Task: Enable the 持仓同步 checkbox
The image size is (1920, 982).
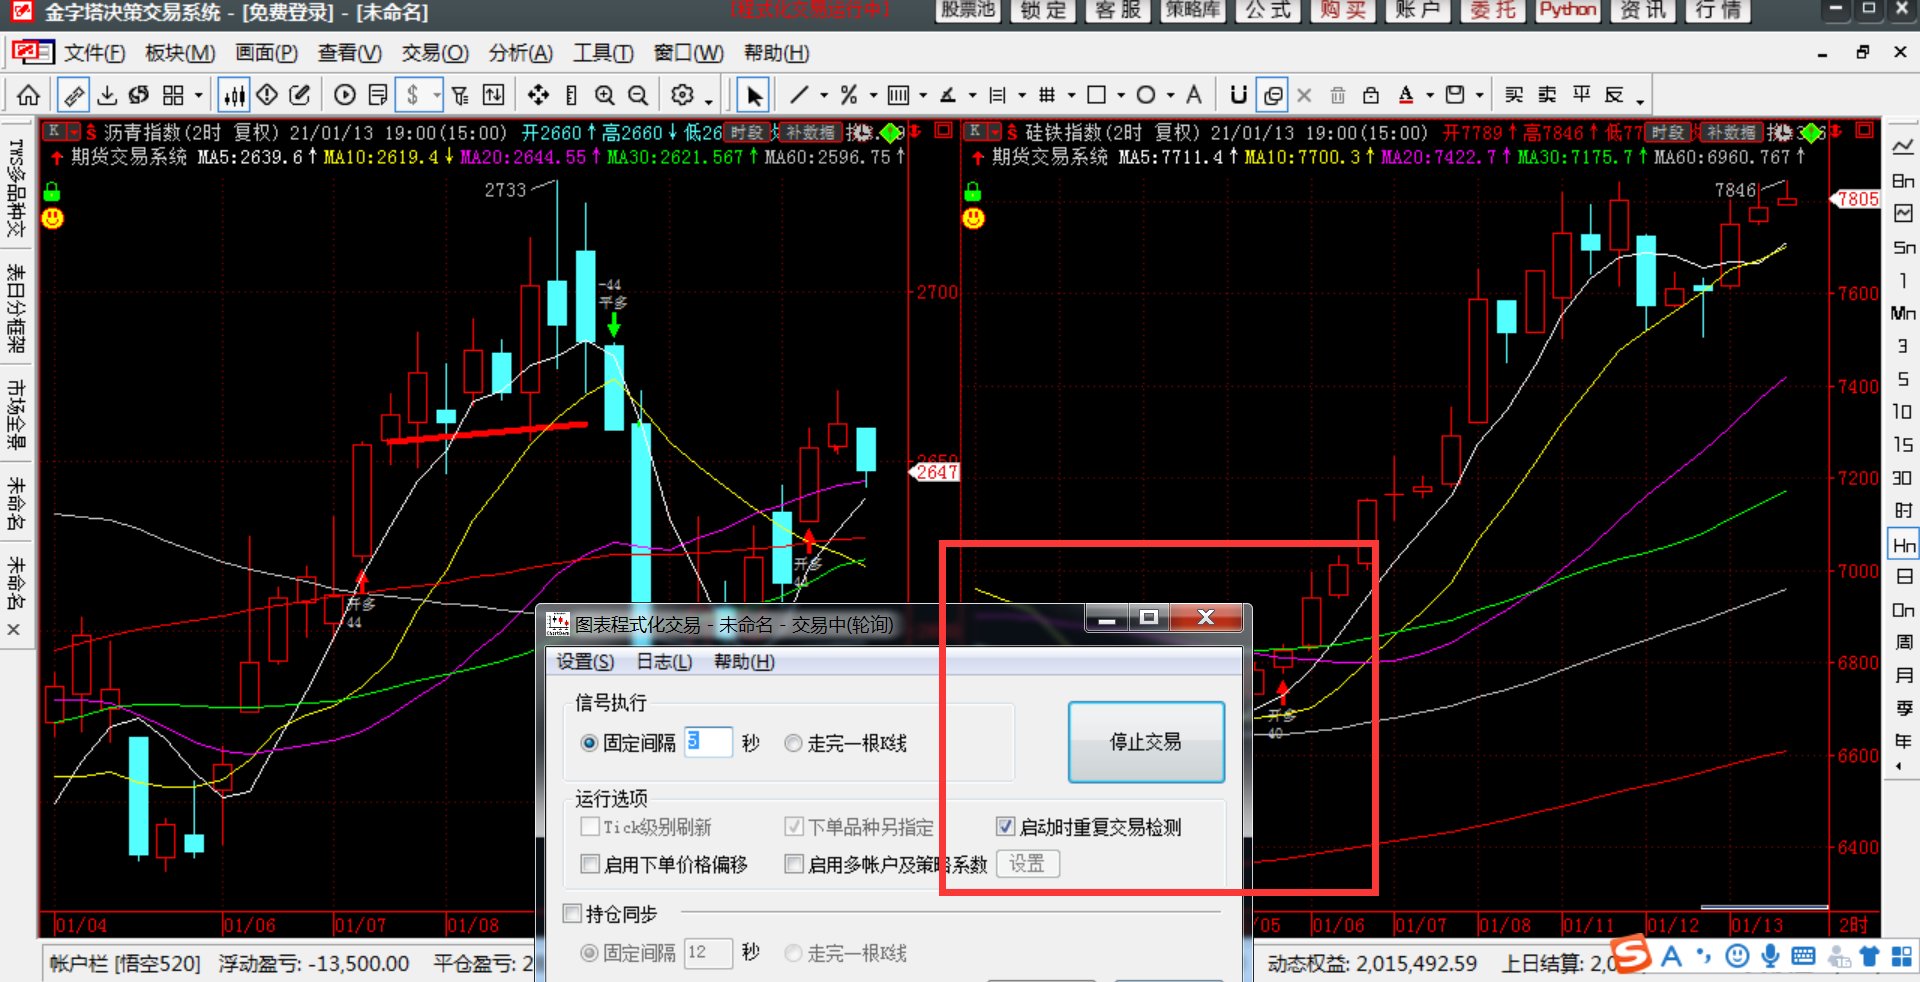Action: click(x=572, y=914)
